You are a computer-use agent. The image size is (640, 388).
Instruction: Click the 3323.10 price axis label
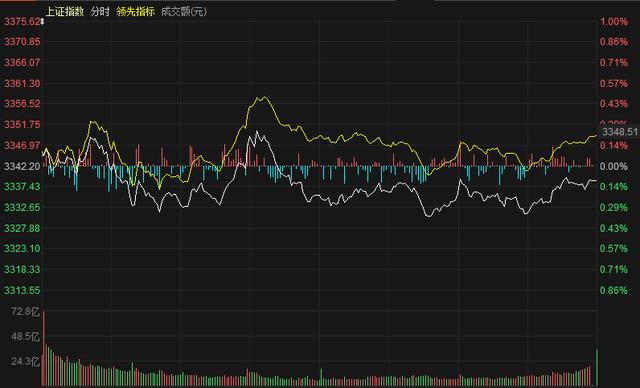(22, 248)
